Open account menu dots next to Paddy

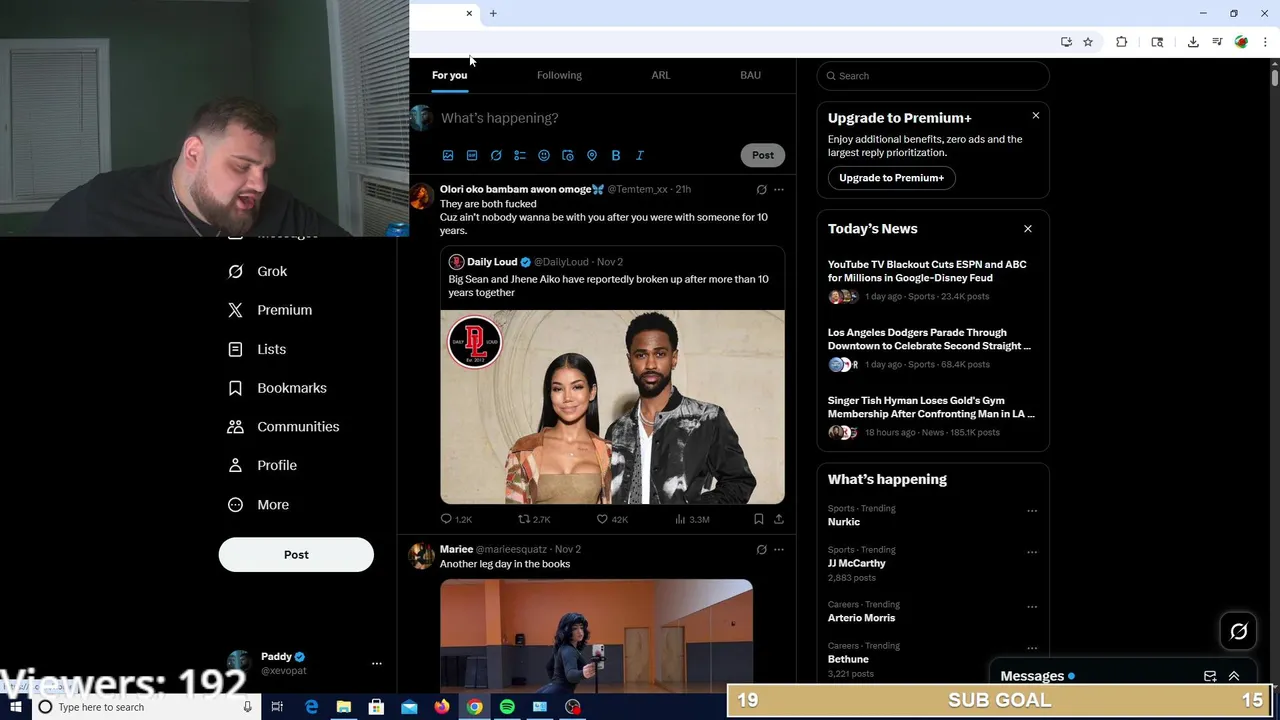click(x=377, y=663)
